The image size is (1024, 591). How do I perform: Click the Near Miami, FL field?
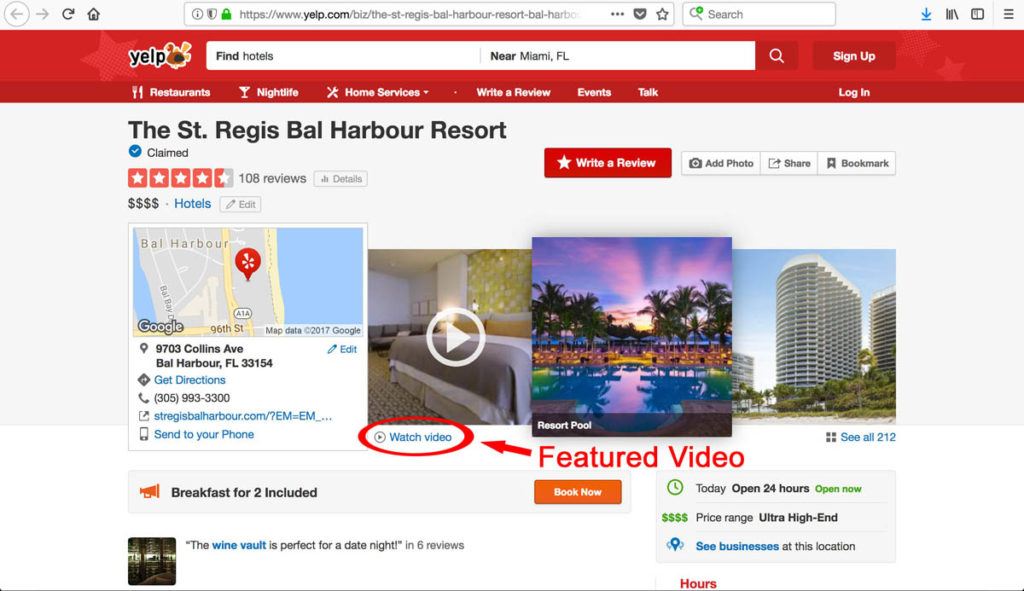click(x=618, y=56)
